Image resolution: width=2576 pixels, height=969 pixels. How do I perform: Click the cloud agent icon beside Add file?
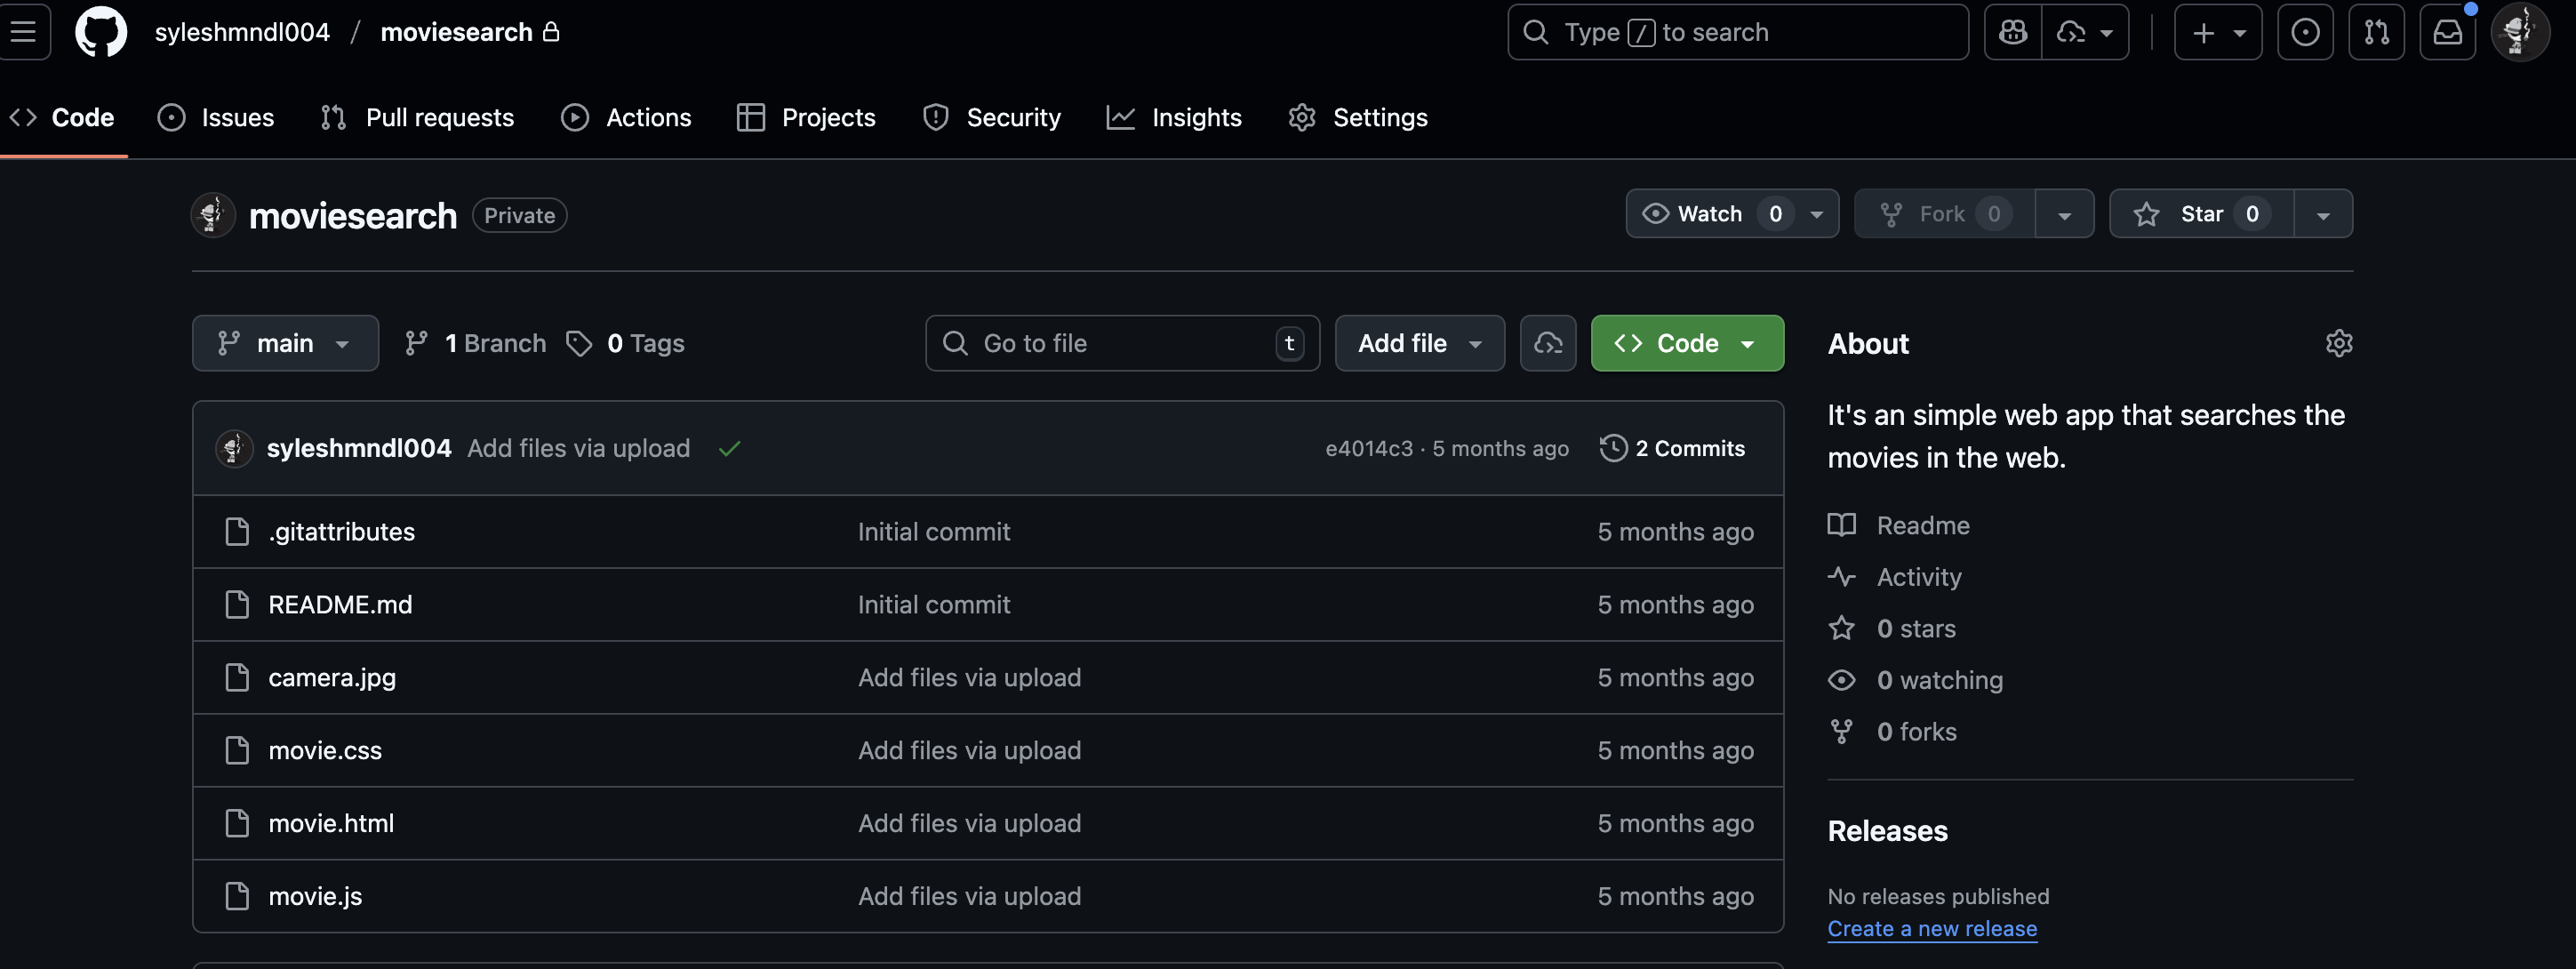pos(1547,343)
